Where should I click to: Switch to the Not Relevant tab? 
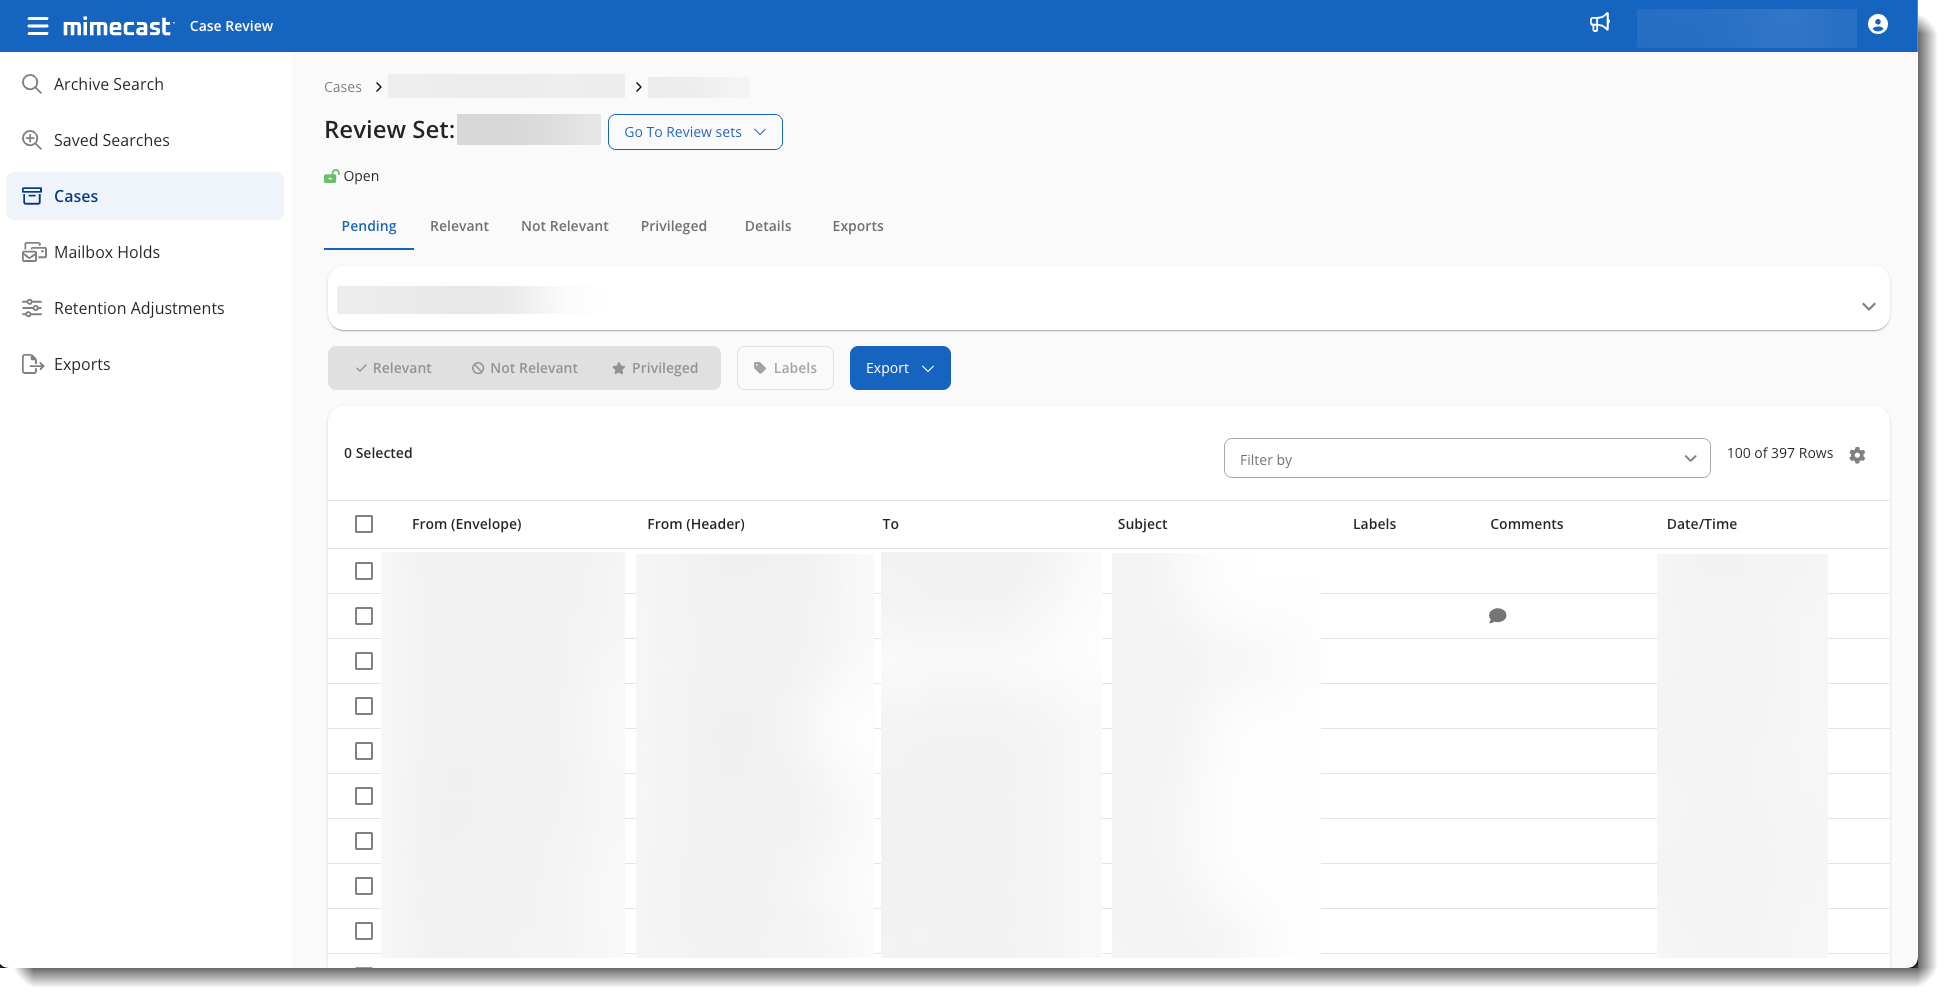pos(564,226)
